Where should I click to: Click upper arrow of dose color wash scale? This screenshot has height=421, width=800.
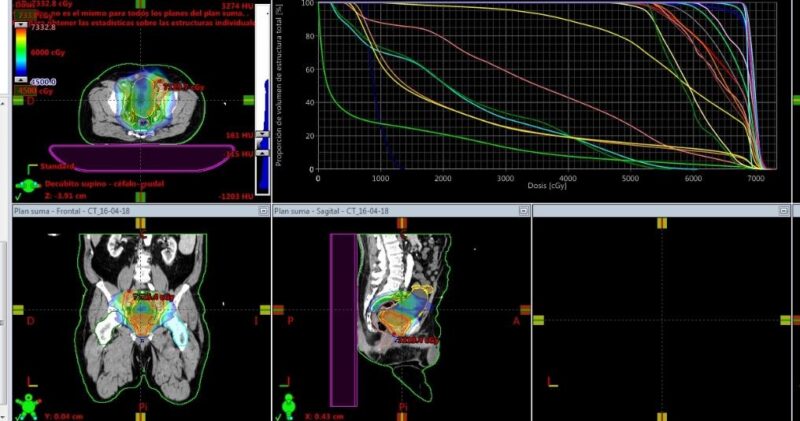click(x=20, y=19)
